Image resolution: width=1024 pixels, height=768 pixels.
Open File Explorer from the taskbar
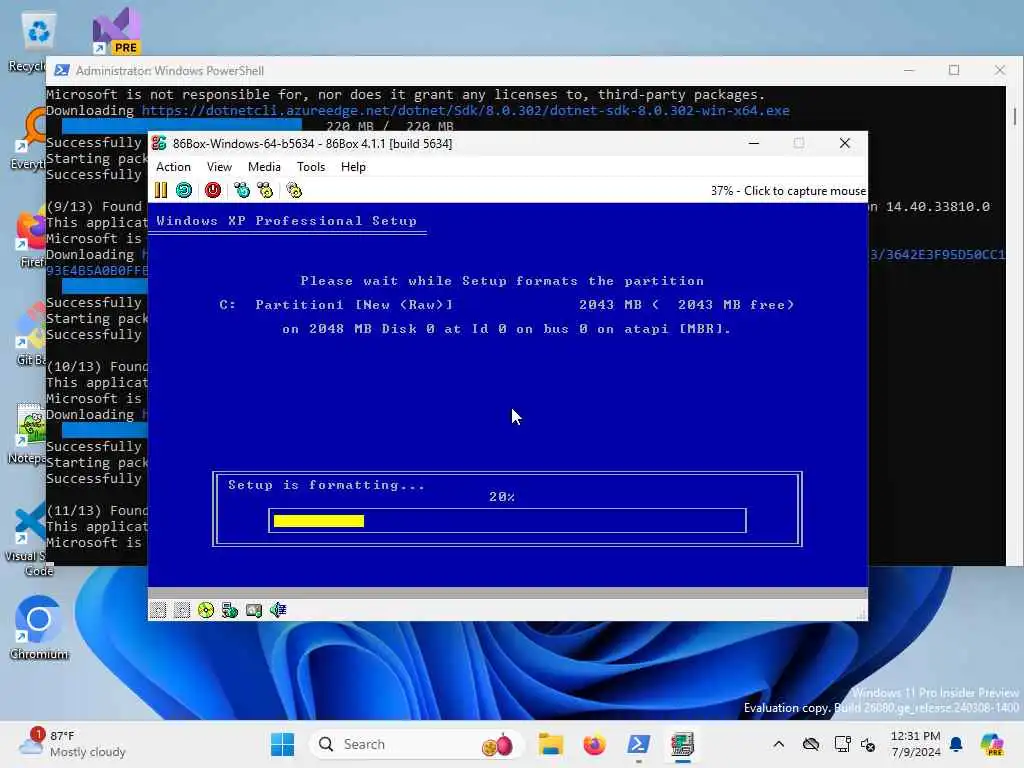551,744
